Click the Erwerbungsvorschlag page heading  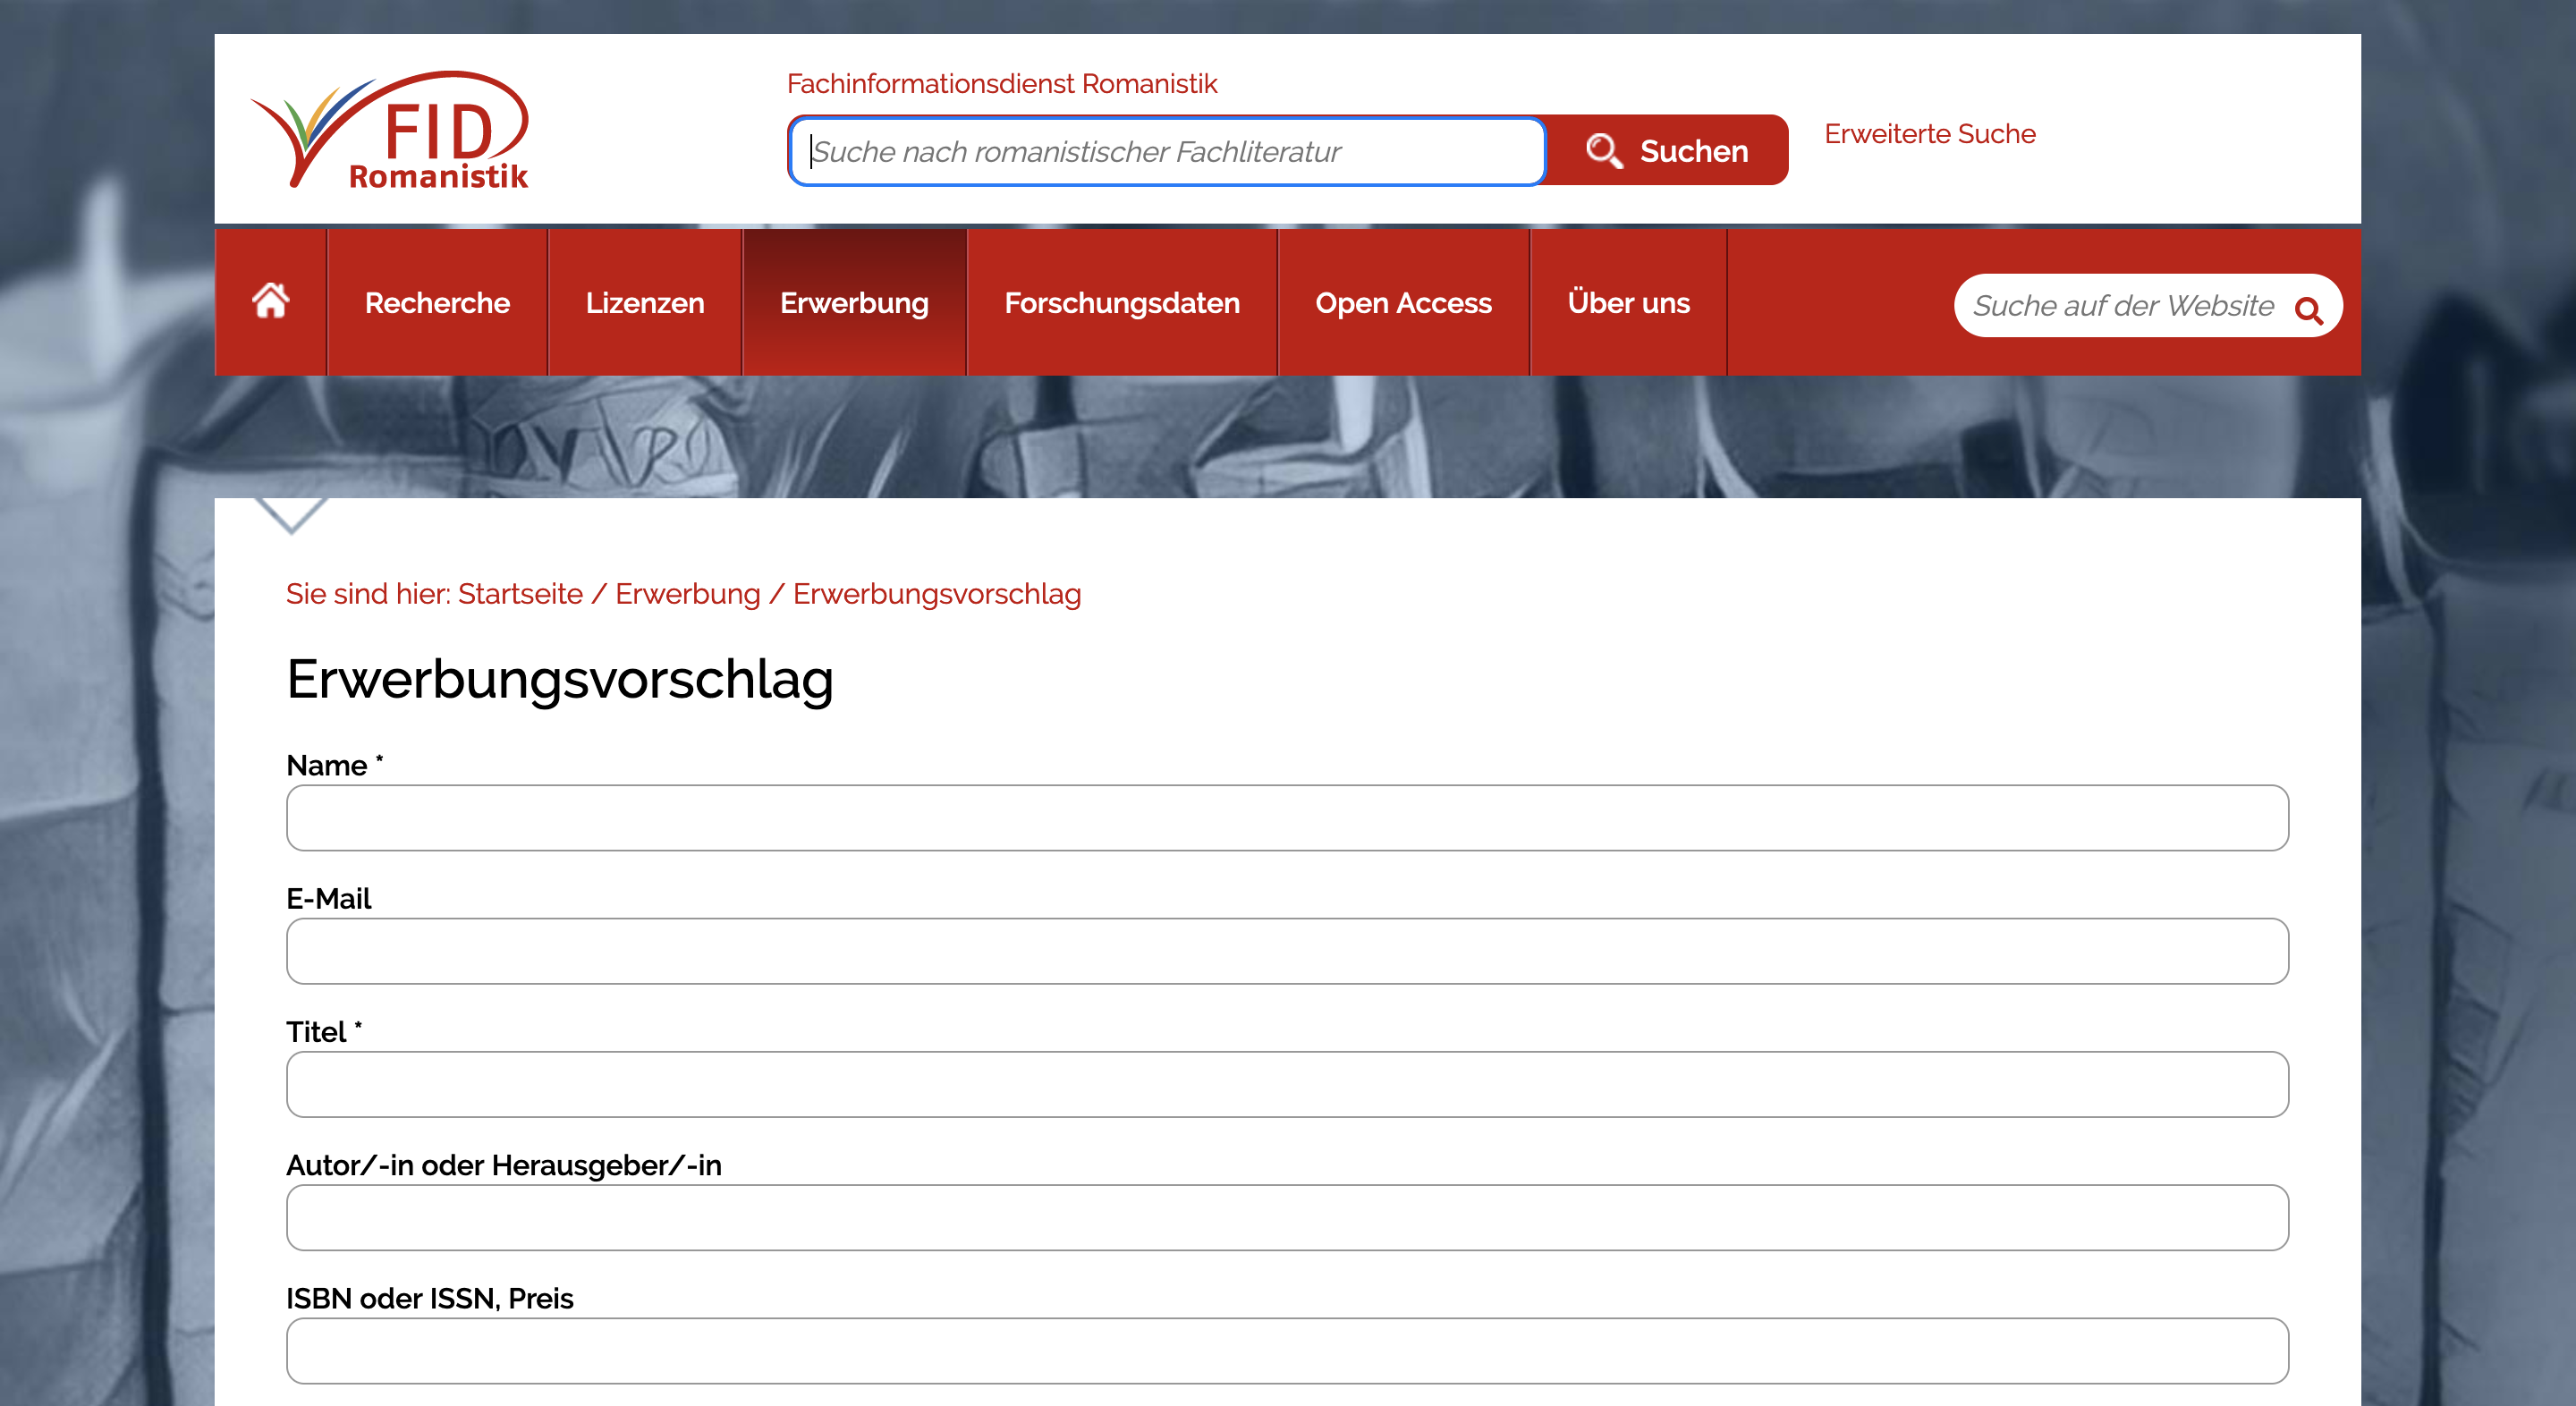click(x=560, y=680)
